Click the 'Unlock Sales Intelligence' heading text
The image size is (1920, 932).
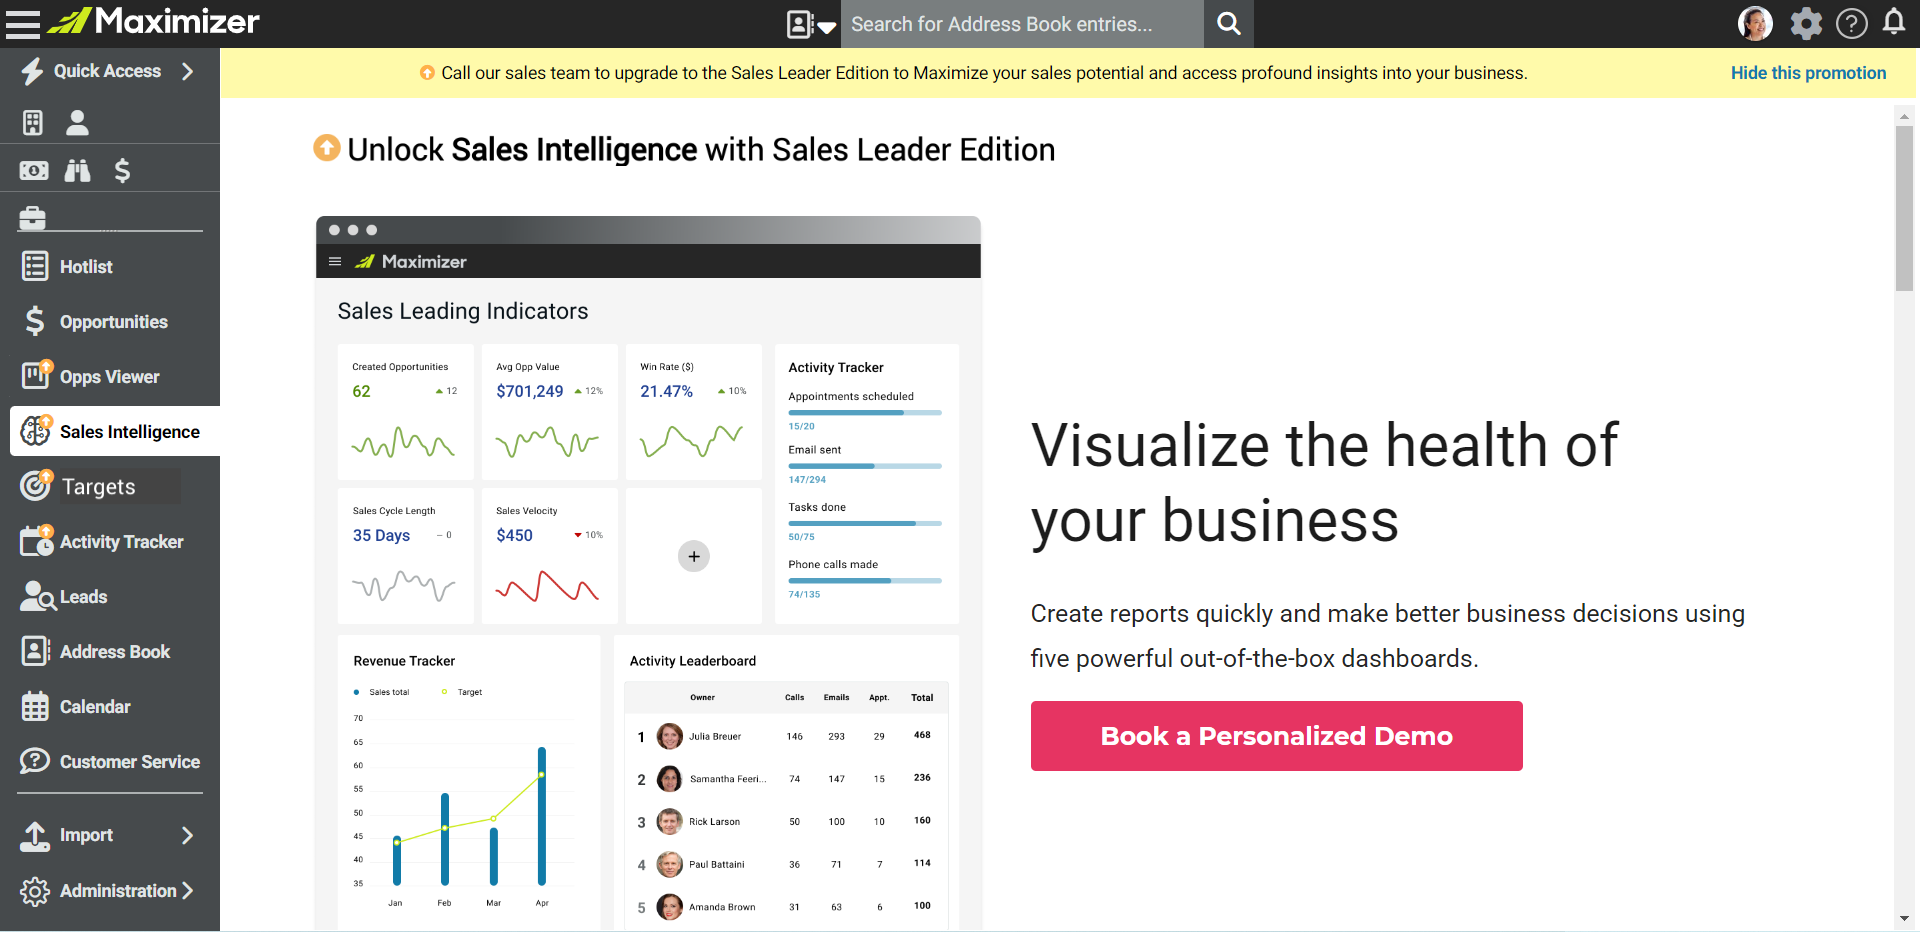tap(701, 150)
